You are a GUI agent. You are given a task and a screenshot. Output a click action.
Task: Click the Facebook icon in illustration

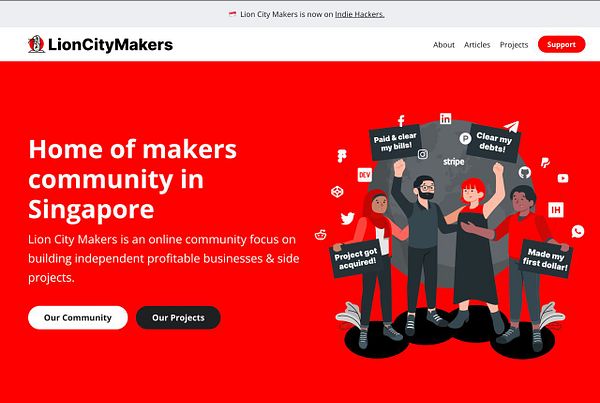click(401, 121)
